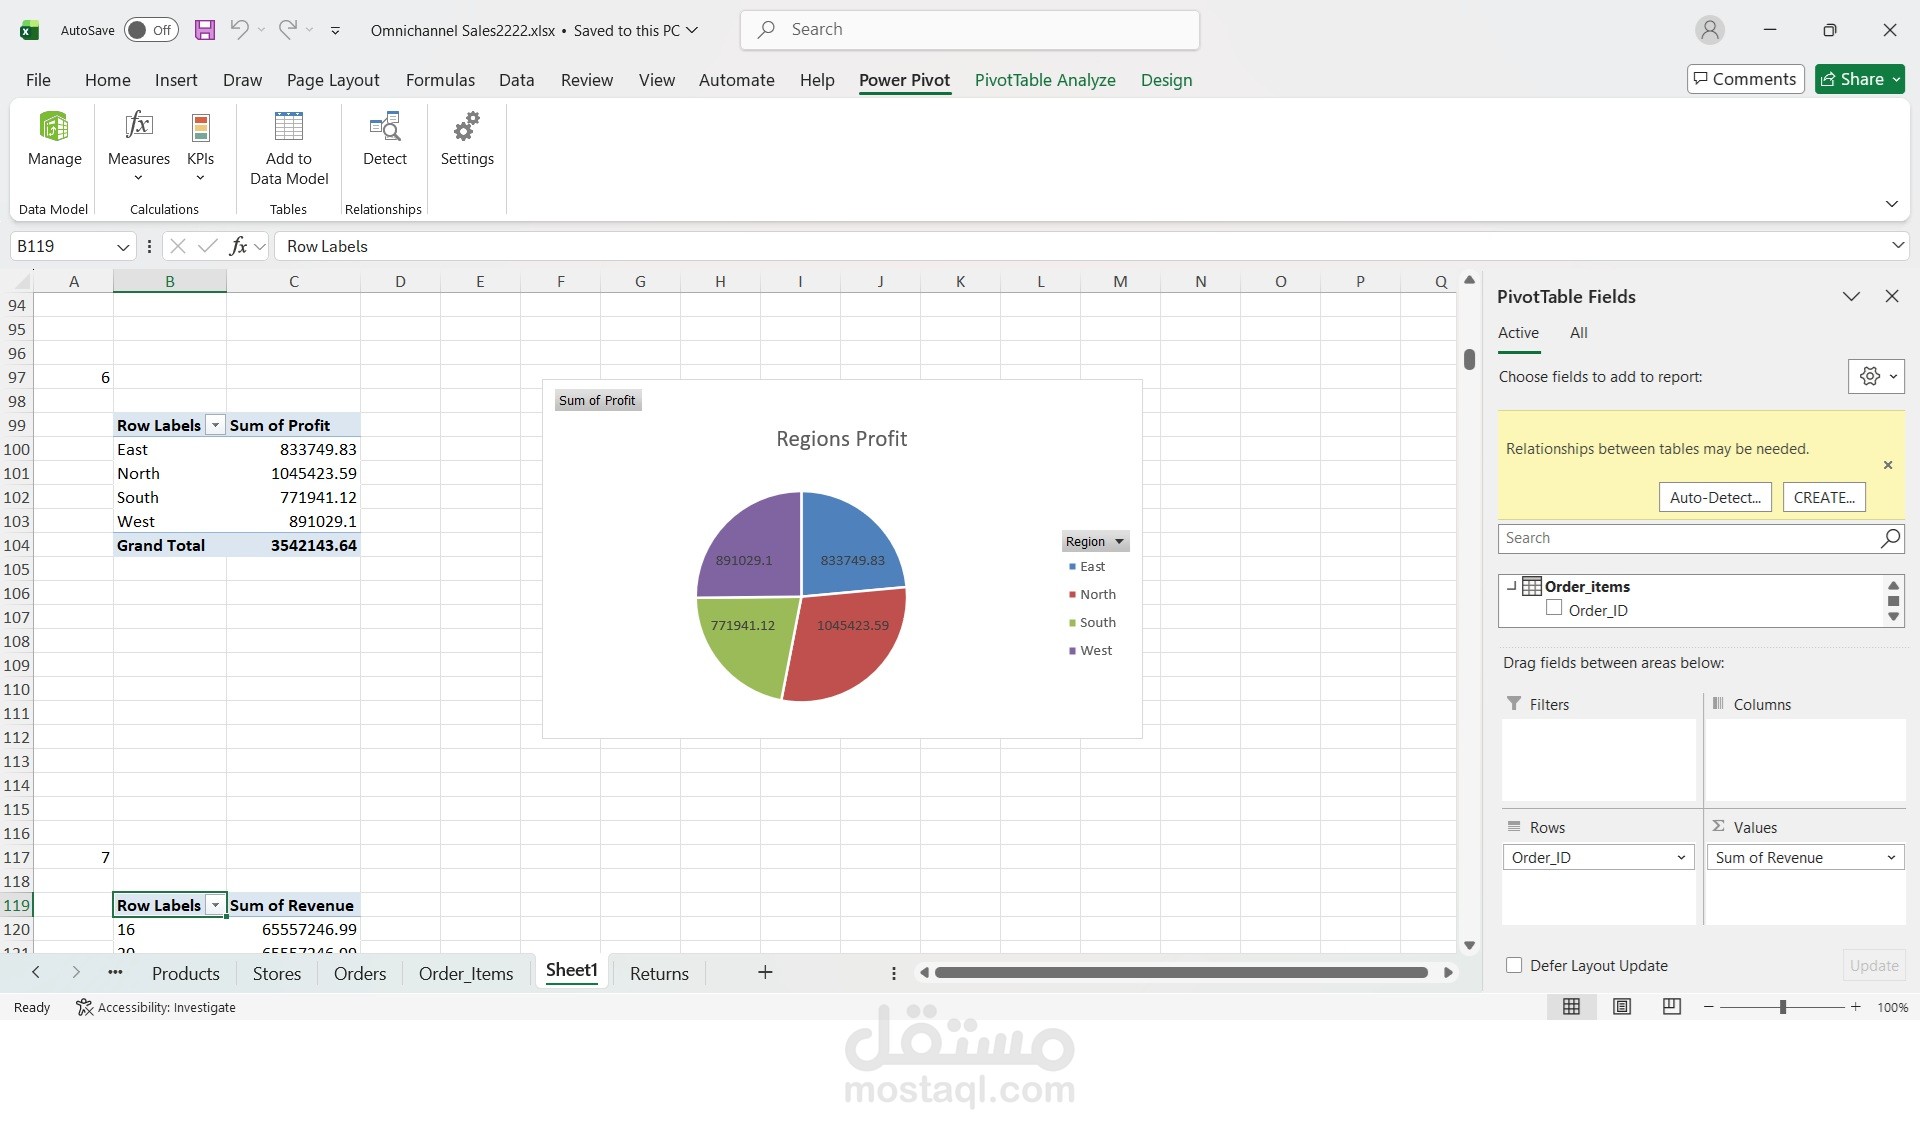Check the Order_ID field checkbox
This screenshot has height=1133, width=1920.
[x=1554, y=609]
